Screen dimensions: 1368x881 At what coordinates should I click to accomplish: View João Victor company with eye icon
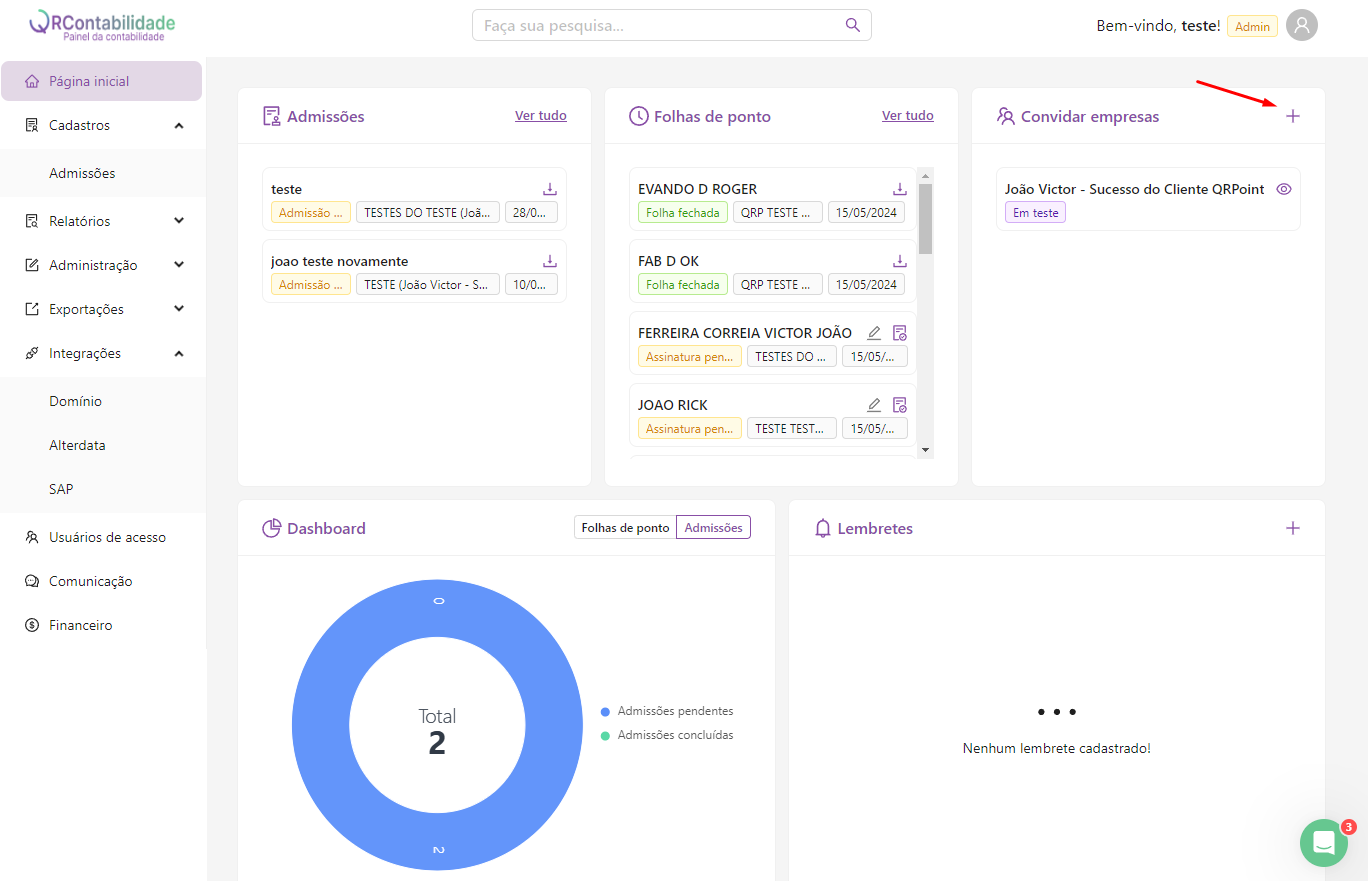tap(1284, 189)
